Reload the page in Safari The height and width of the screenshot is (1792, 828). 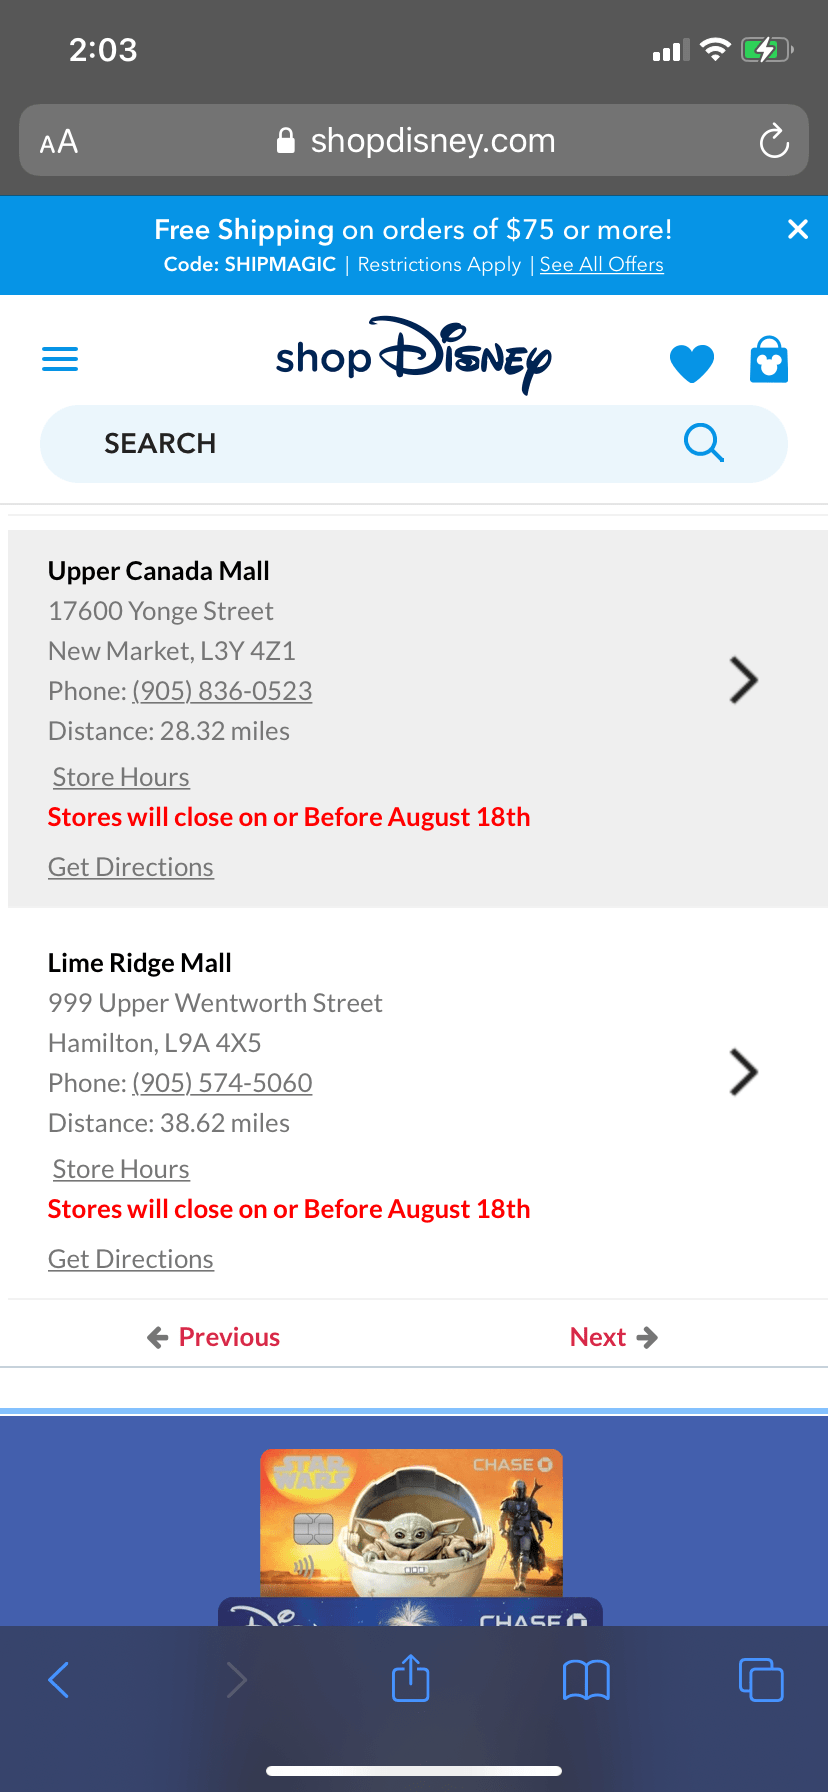tap(774, 141)
